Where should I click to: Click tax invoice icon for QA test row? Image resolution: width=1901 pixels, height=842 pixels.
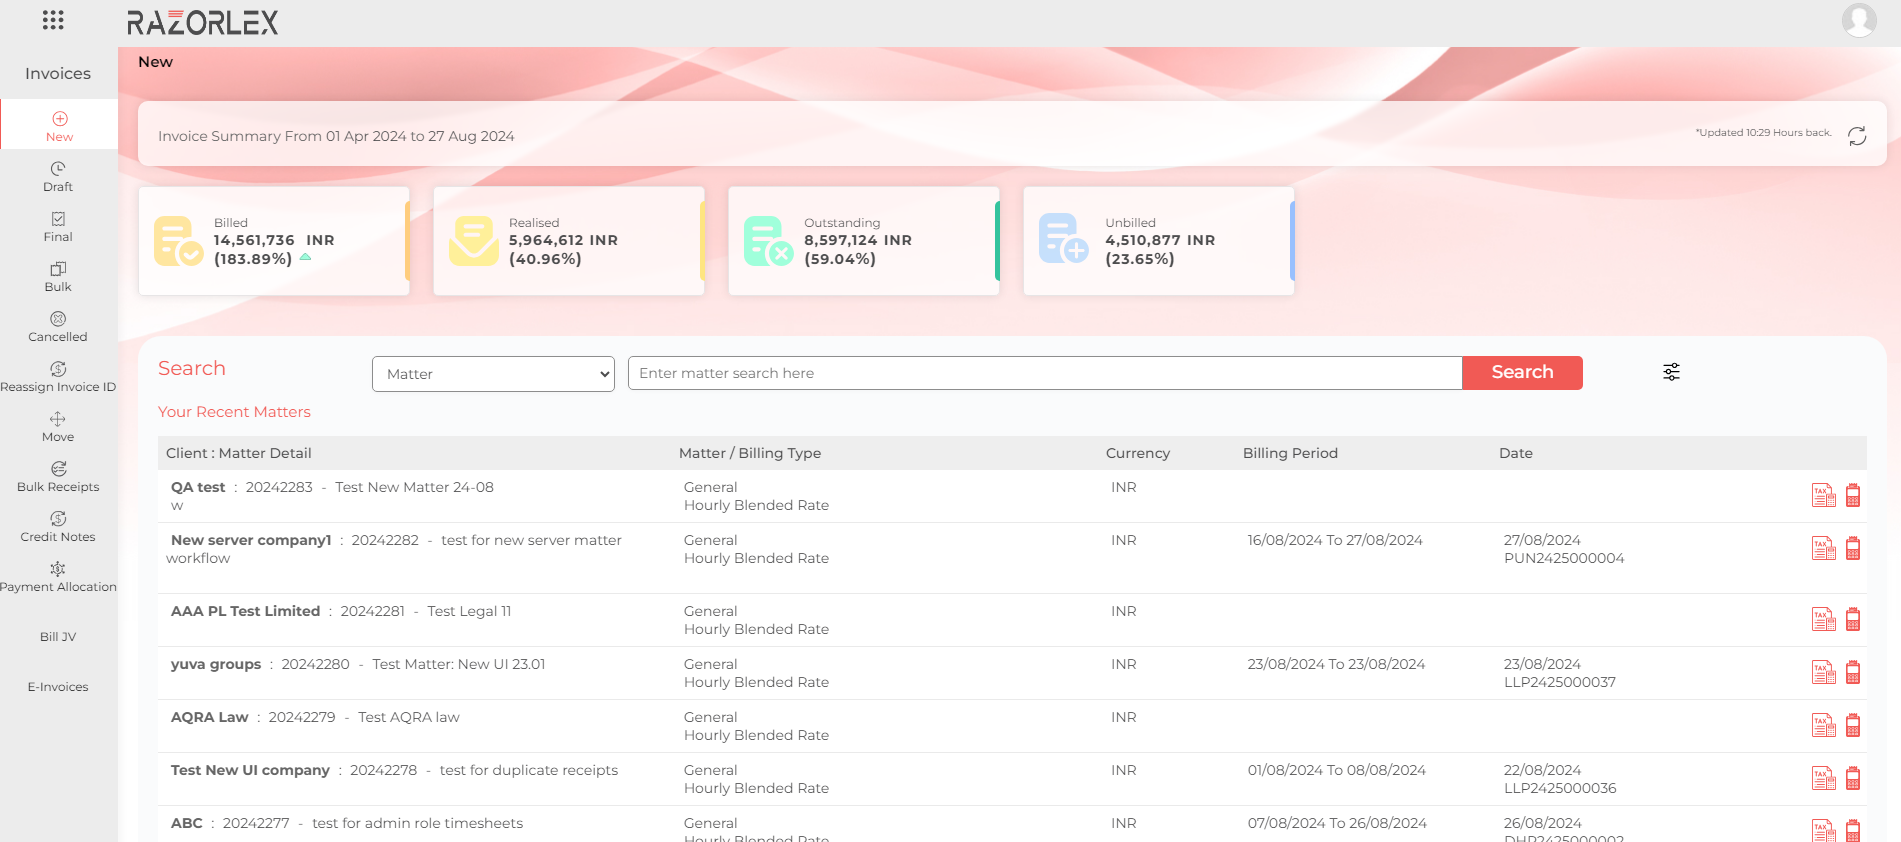[1824, 495]
